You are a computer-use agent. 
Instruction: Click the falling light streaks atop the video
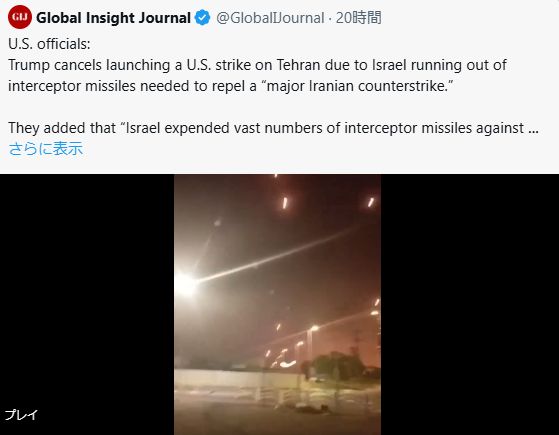[x=326, y=203]
